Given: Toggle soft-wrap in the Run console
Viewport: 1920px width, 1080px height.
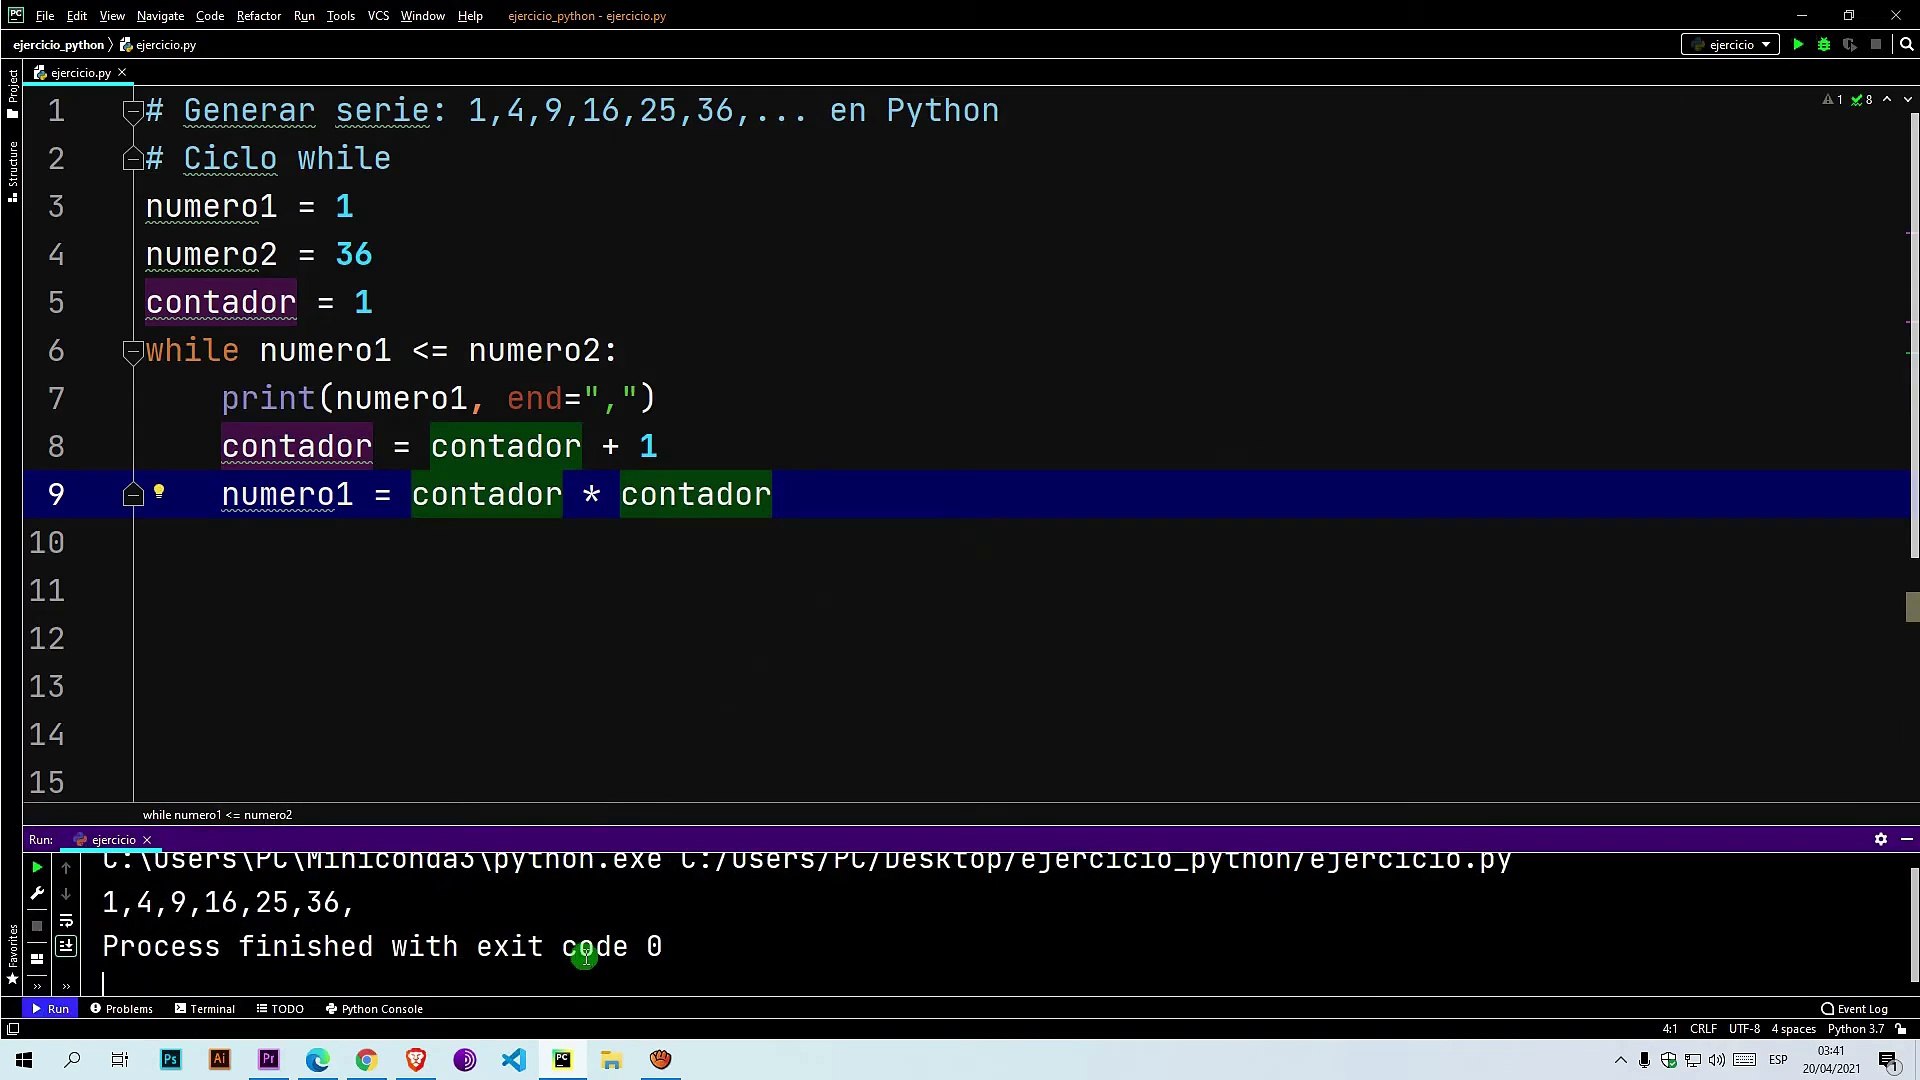Looking at the screenshot, I should pos(66,921).
